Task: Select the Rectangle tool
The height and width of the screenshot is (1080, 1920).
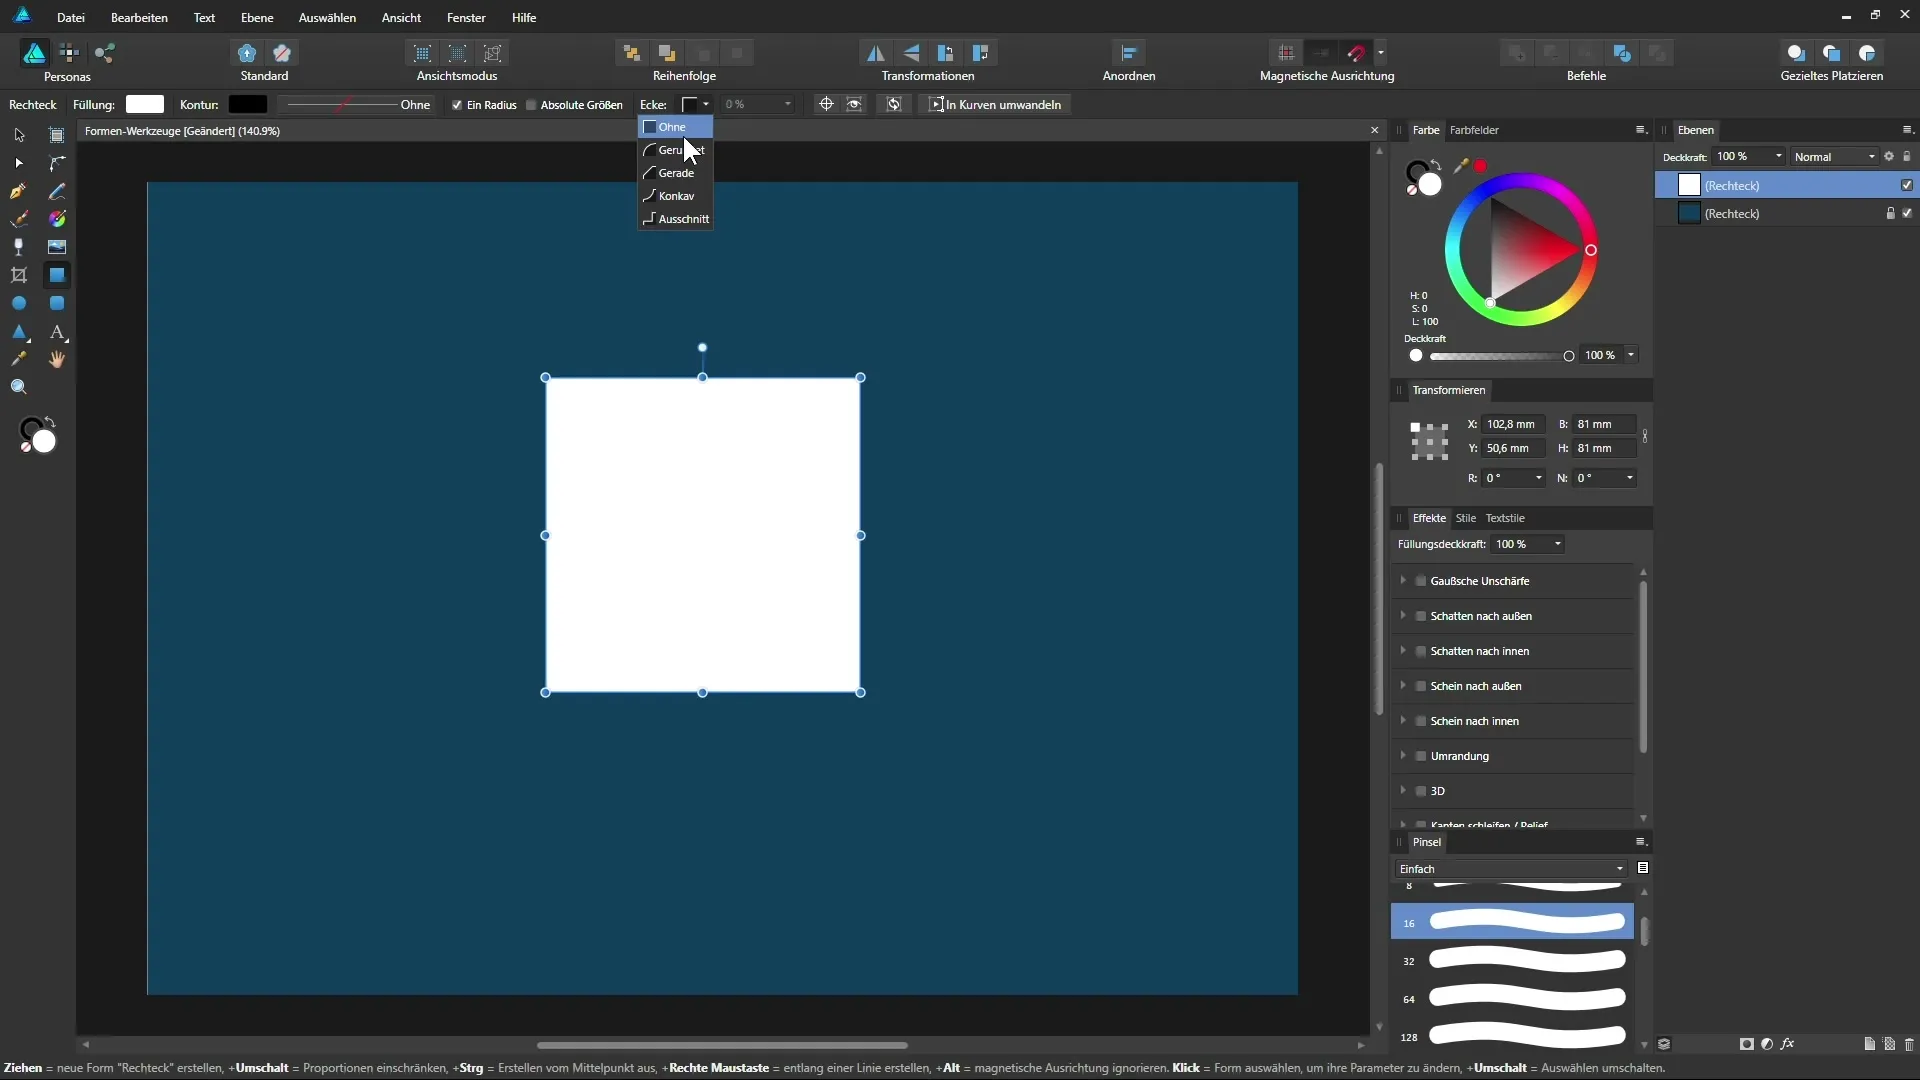Action: pyautogui.click(x=57, y=275)
